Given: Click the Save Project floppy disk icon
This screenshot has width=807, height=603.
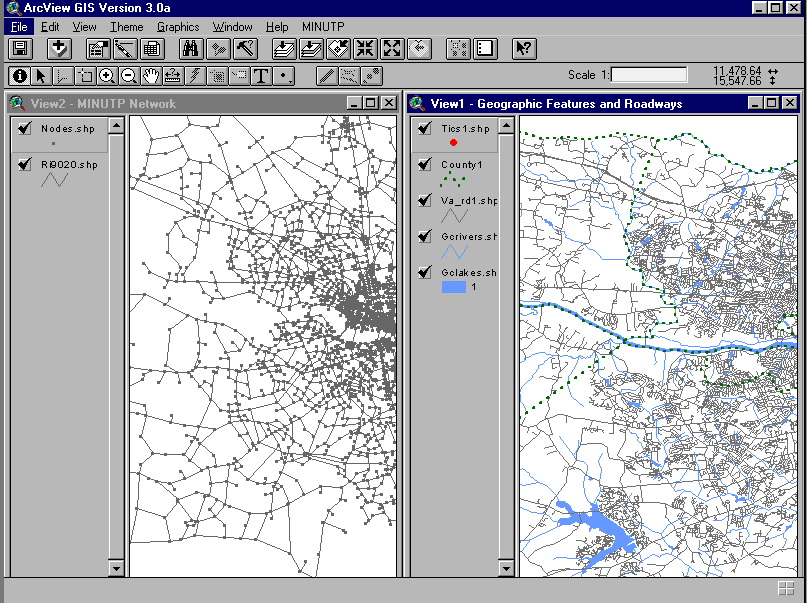Looking at the screenshot, I should 21,49.
